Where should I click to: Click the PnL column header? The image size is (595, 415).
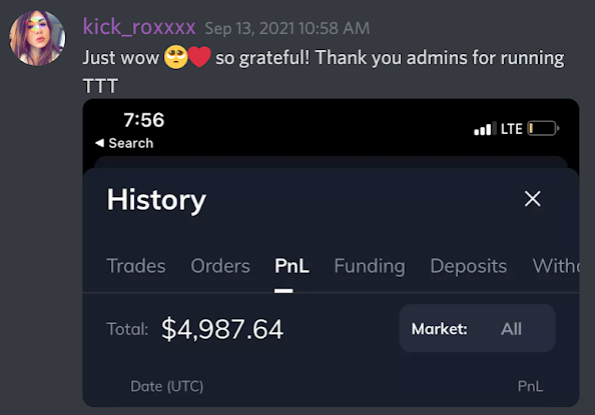(x=530, y=386)
